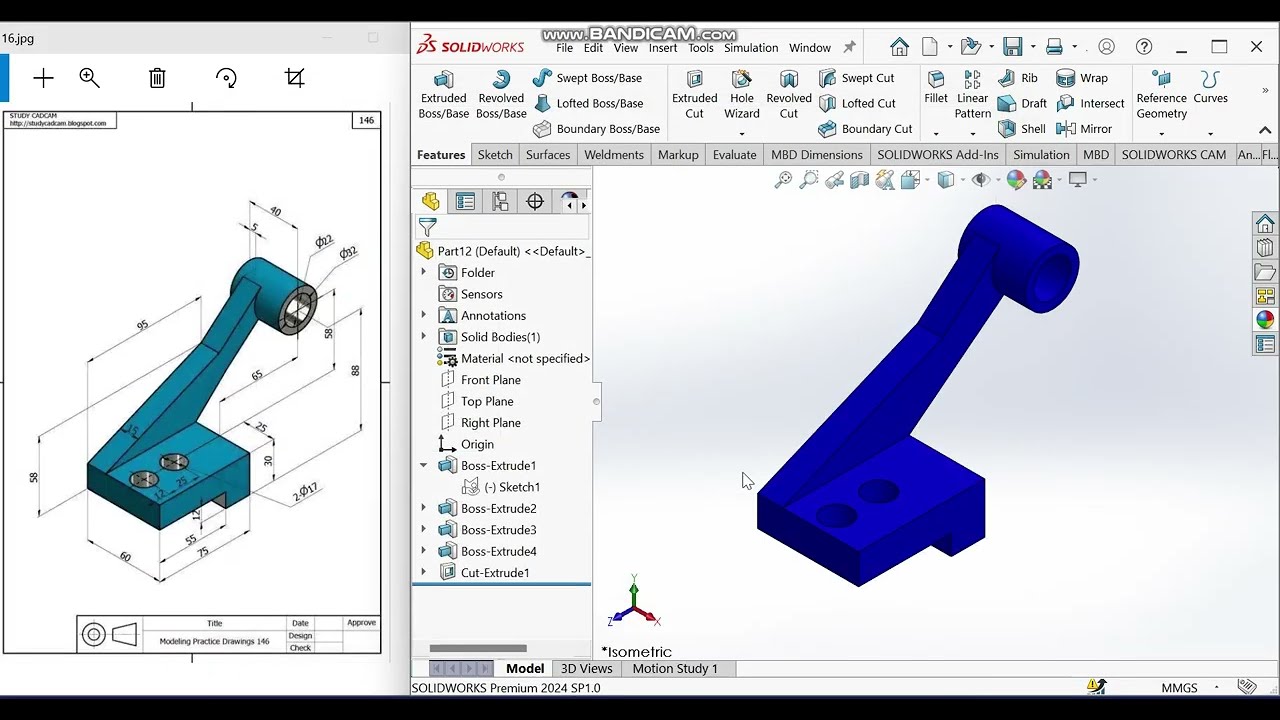Choose Lofted Boss/Base command
This screenshot has height=720, width=1280.
[588, 103]
